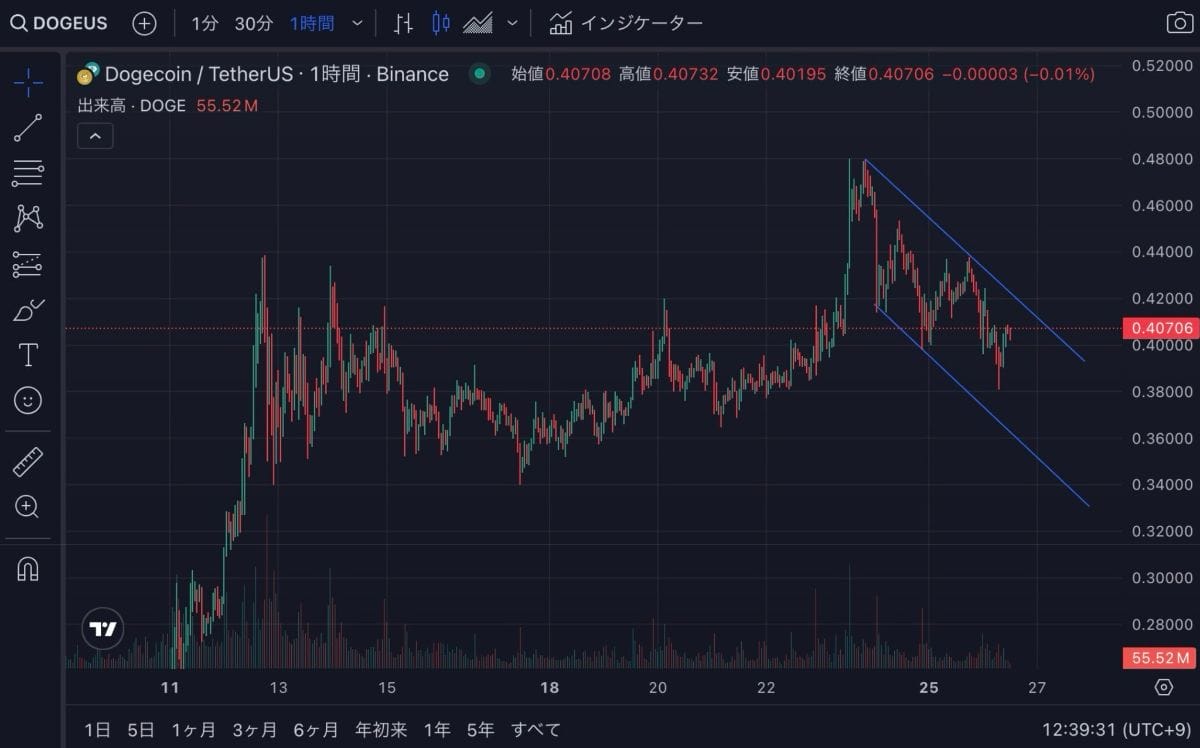Image resolution: width=1200 pixels, height=748 pixels.
Task: Select the brush drawing tool
Action: click(x=28, y=310)
